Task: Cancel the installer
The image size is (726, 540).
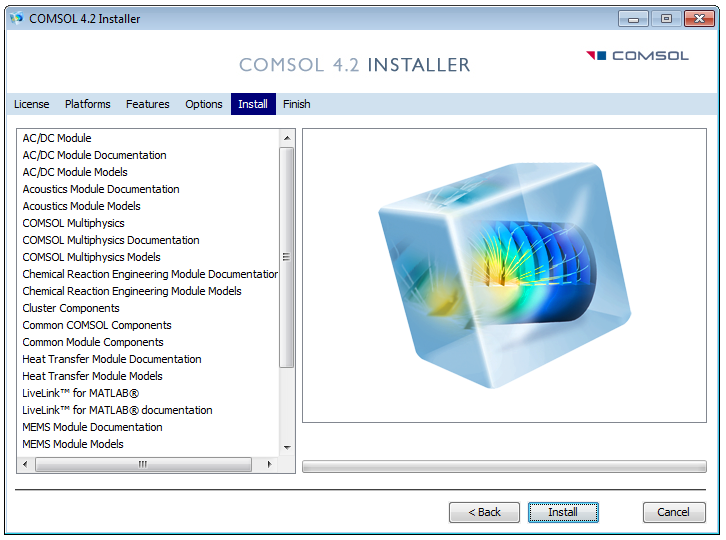Action: coord(674,512)
